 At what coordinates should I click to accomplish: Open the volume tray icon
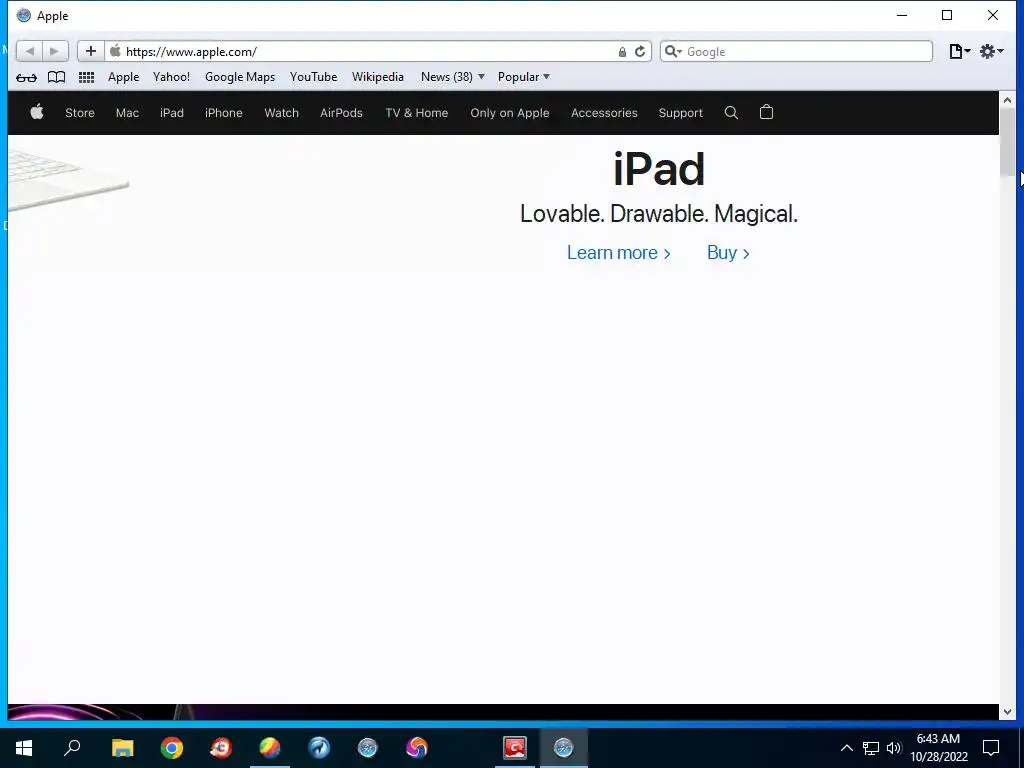894,748
